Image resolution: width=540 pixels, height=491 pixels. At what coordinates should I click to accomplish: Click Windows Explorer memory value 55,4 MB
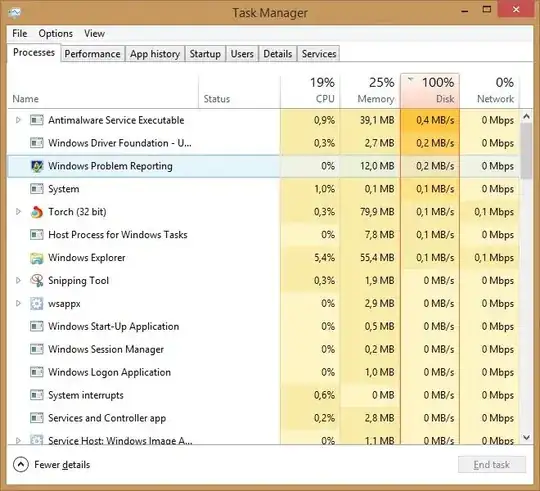(377, 258)
